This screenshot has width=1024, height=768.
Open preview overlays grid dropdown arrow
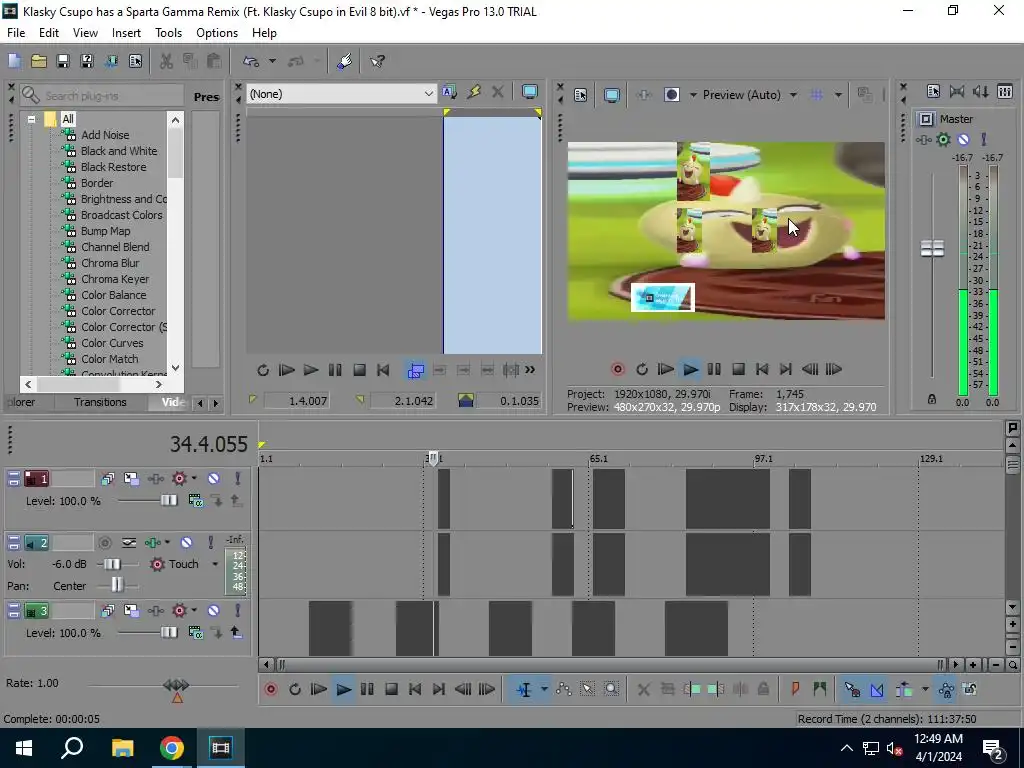[838, 95]
